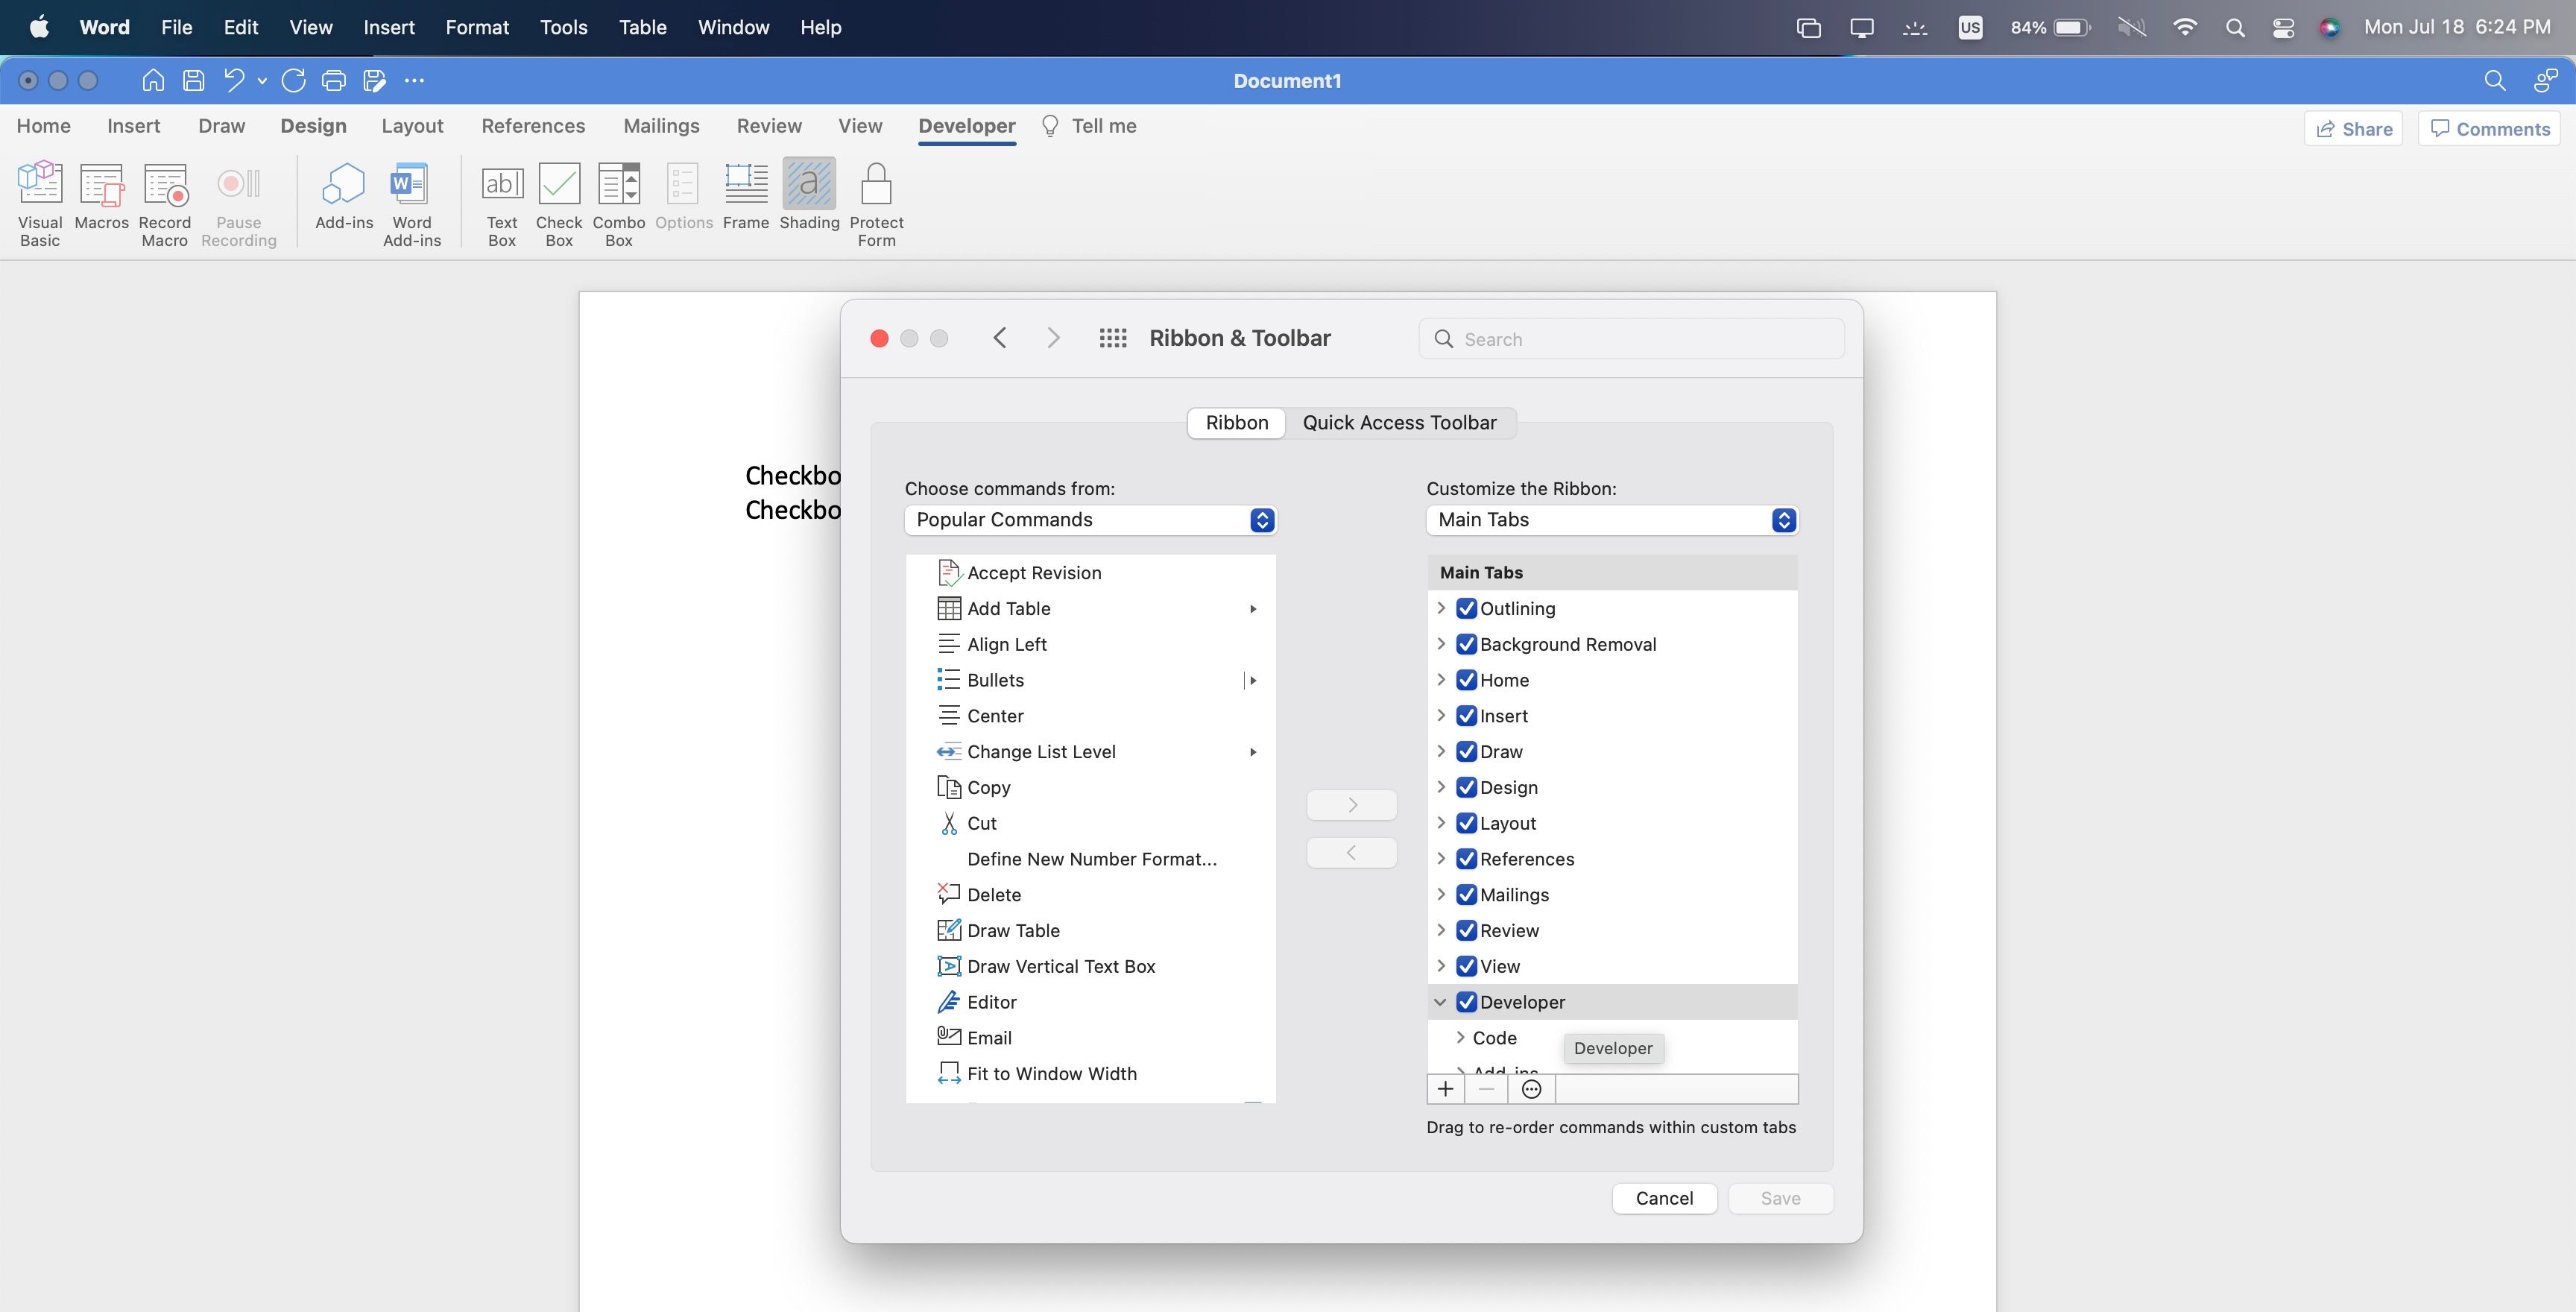Expand the Code group

click(x=1461, y=1037)
